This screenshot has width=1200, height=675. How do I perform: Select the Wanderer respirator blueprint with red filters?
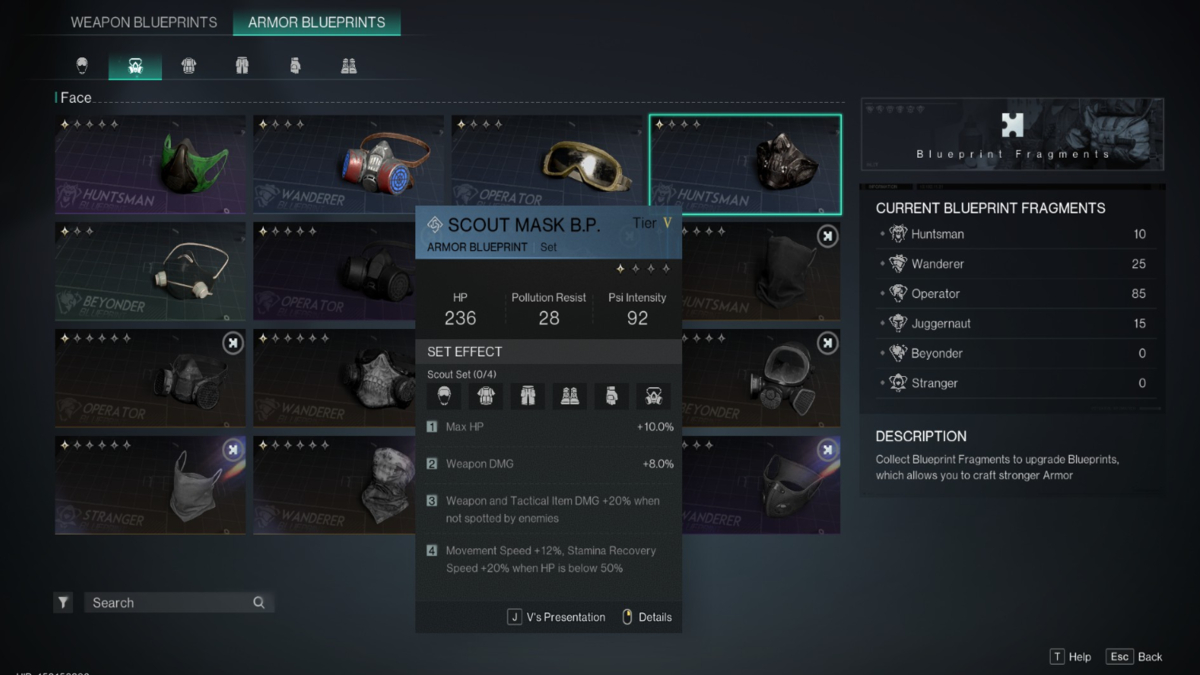pyautogui.click(x=348, y=164)
